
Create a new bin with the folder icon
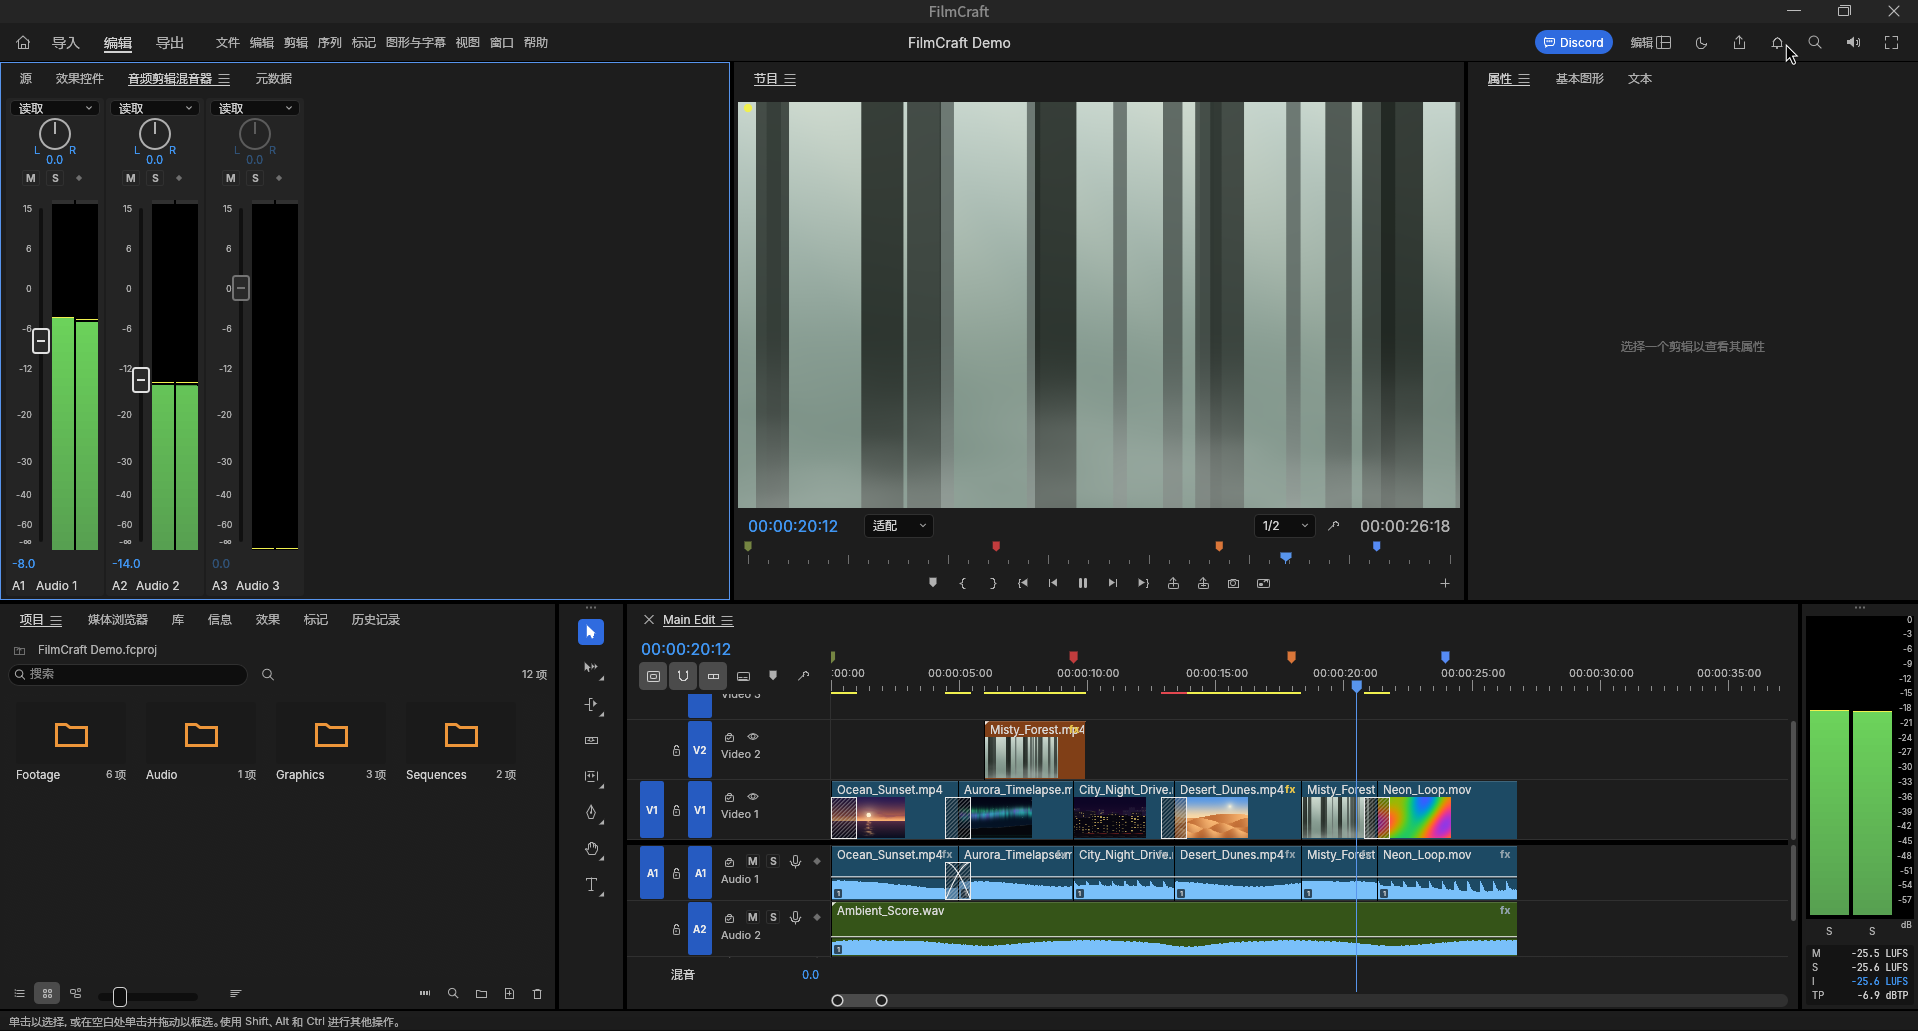(x=481, y=994)
